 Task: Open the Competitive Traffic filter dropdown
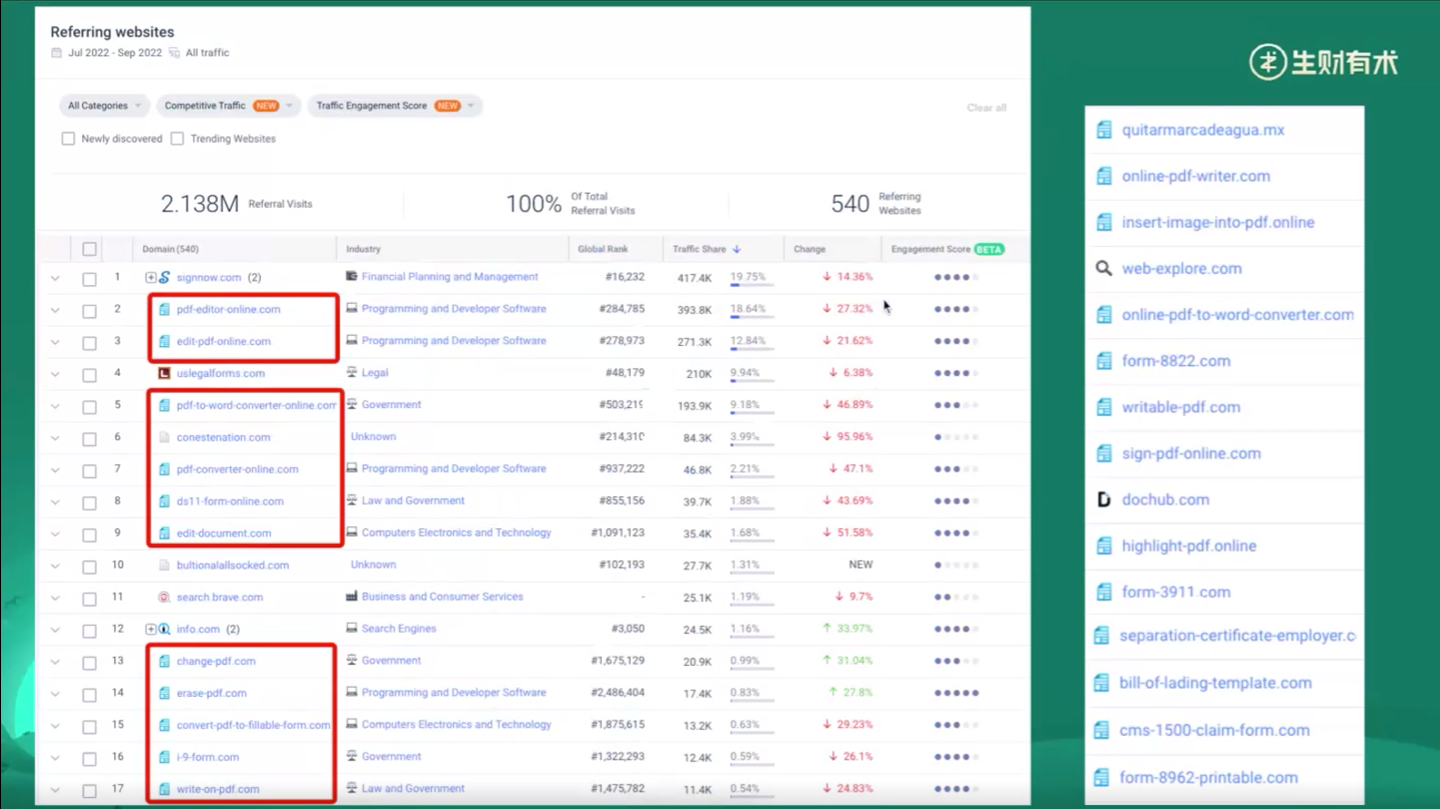point(228,106)
